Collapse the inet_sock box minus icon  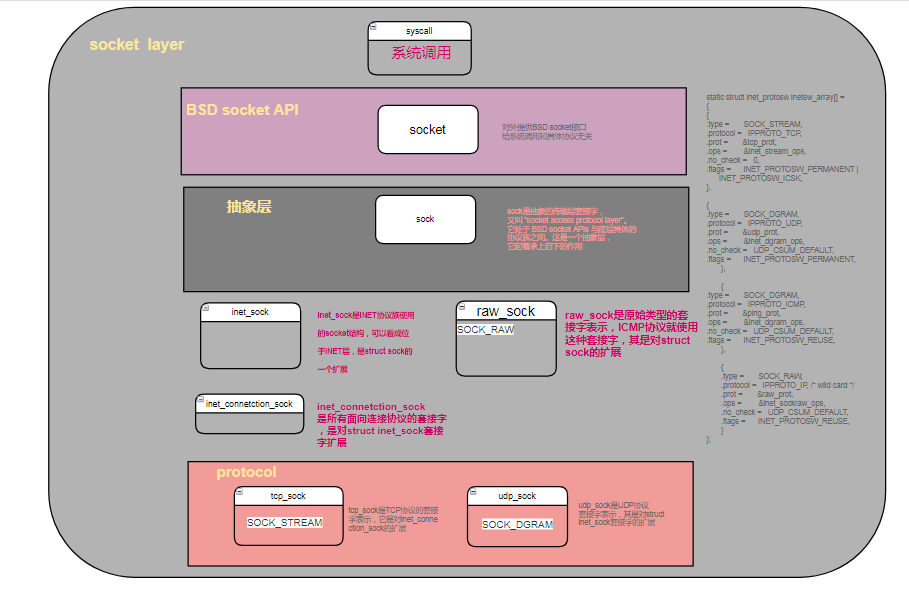(205, 308)
